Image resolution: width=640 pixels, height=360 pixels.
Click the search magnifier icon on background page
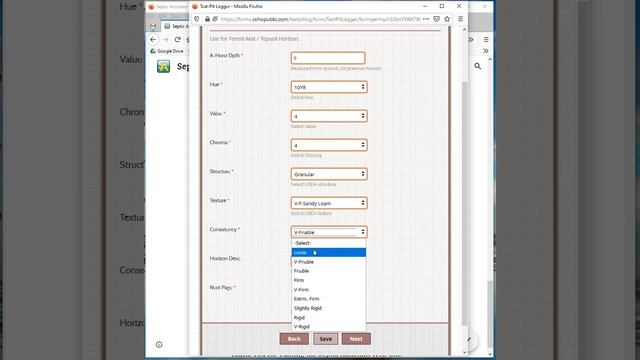click(478, 66)
